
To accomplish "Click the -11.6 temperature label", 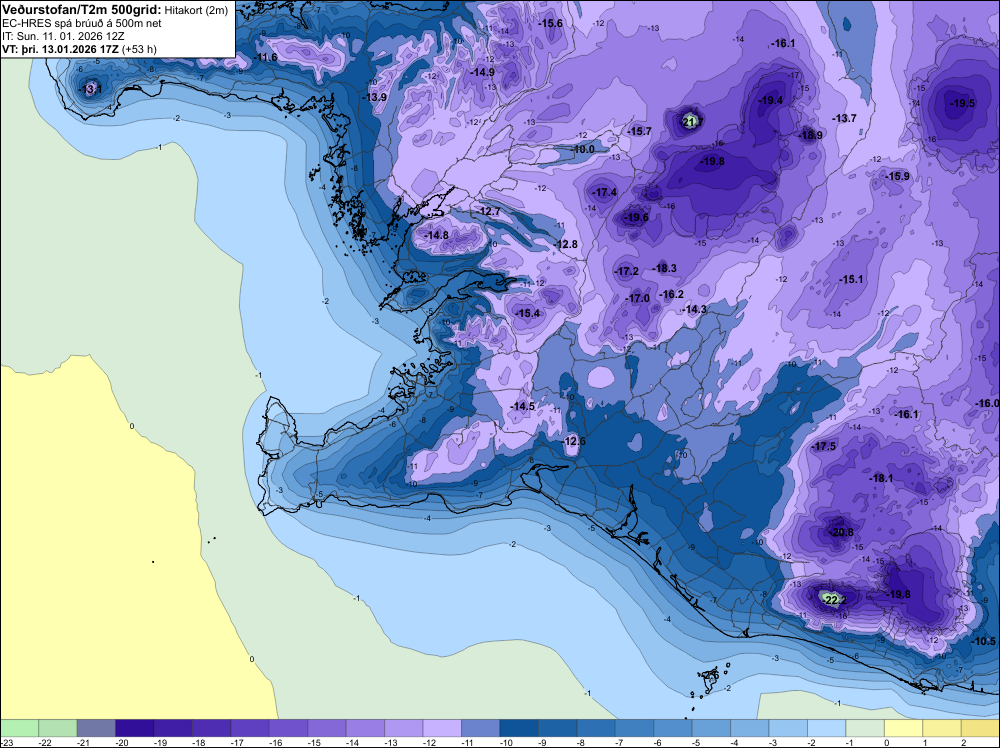I will click(x=265, y=57).
